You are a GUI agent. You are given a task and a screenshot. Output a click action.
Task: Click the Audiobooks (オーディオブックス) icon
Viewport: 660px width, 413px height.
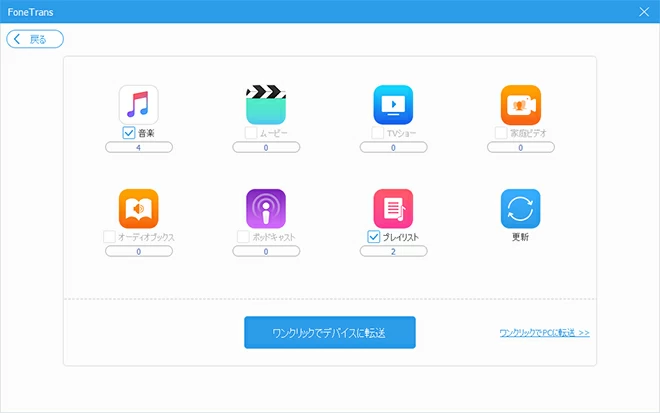coord(139,208)
